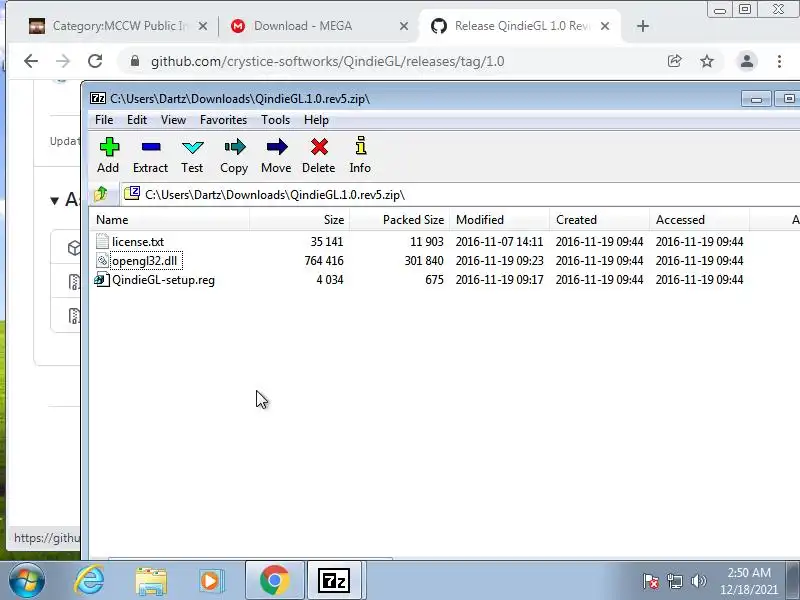
Task: Click the volume speaker tray icon
Action: coord(698,581)
